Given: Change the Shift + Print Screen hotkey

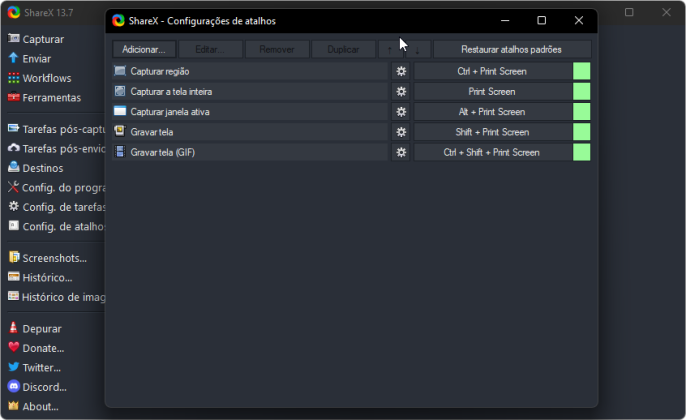Looking at the screenshot, I should click(493, 132).
